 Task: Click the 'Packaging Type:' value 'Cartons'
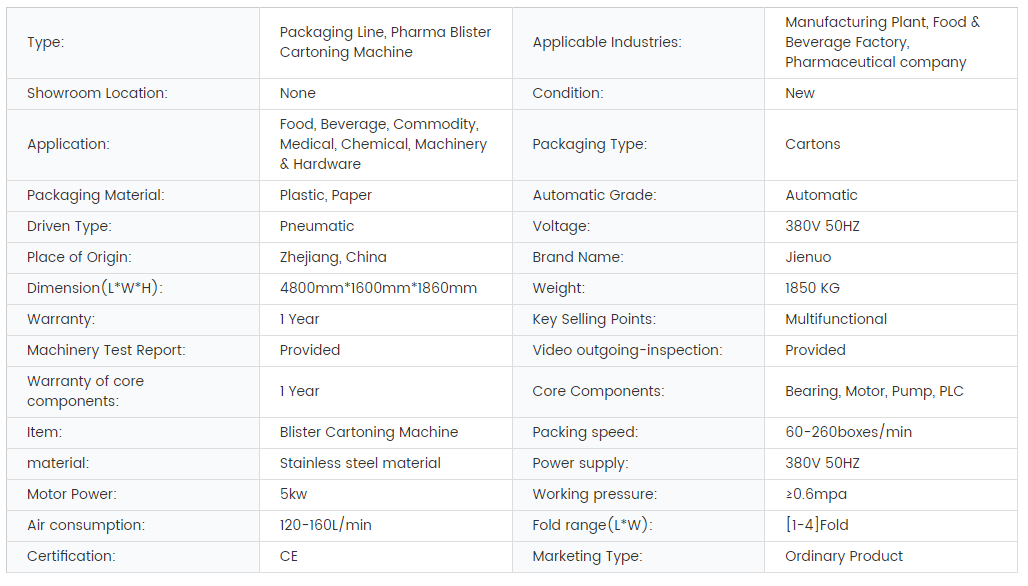(812, 144)
